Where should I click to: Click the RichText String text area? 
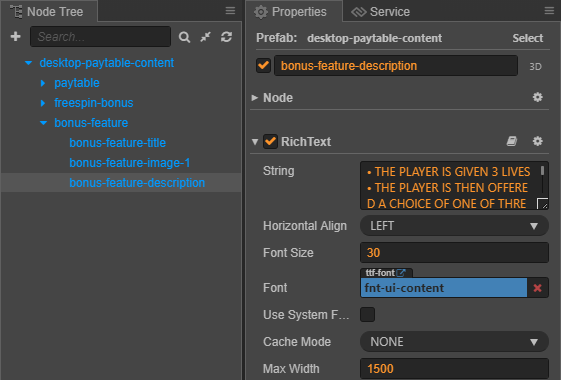pos(454,186)
